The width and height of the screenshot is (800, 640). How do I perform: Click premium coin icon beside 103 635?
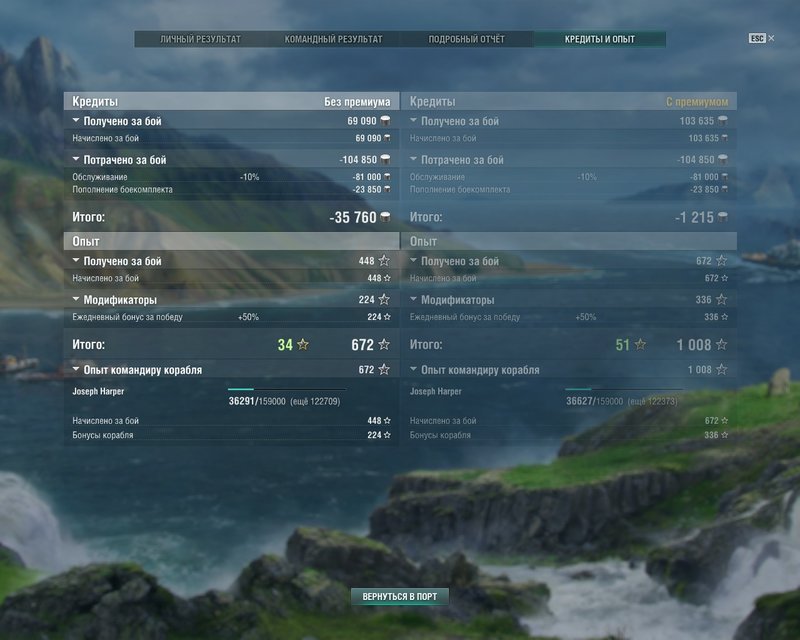pos(723,121)
